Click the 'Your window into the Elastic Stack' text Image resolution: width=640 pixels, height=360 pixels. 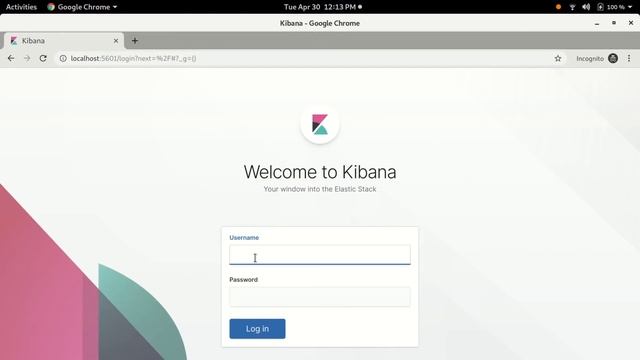[320, 189]
